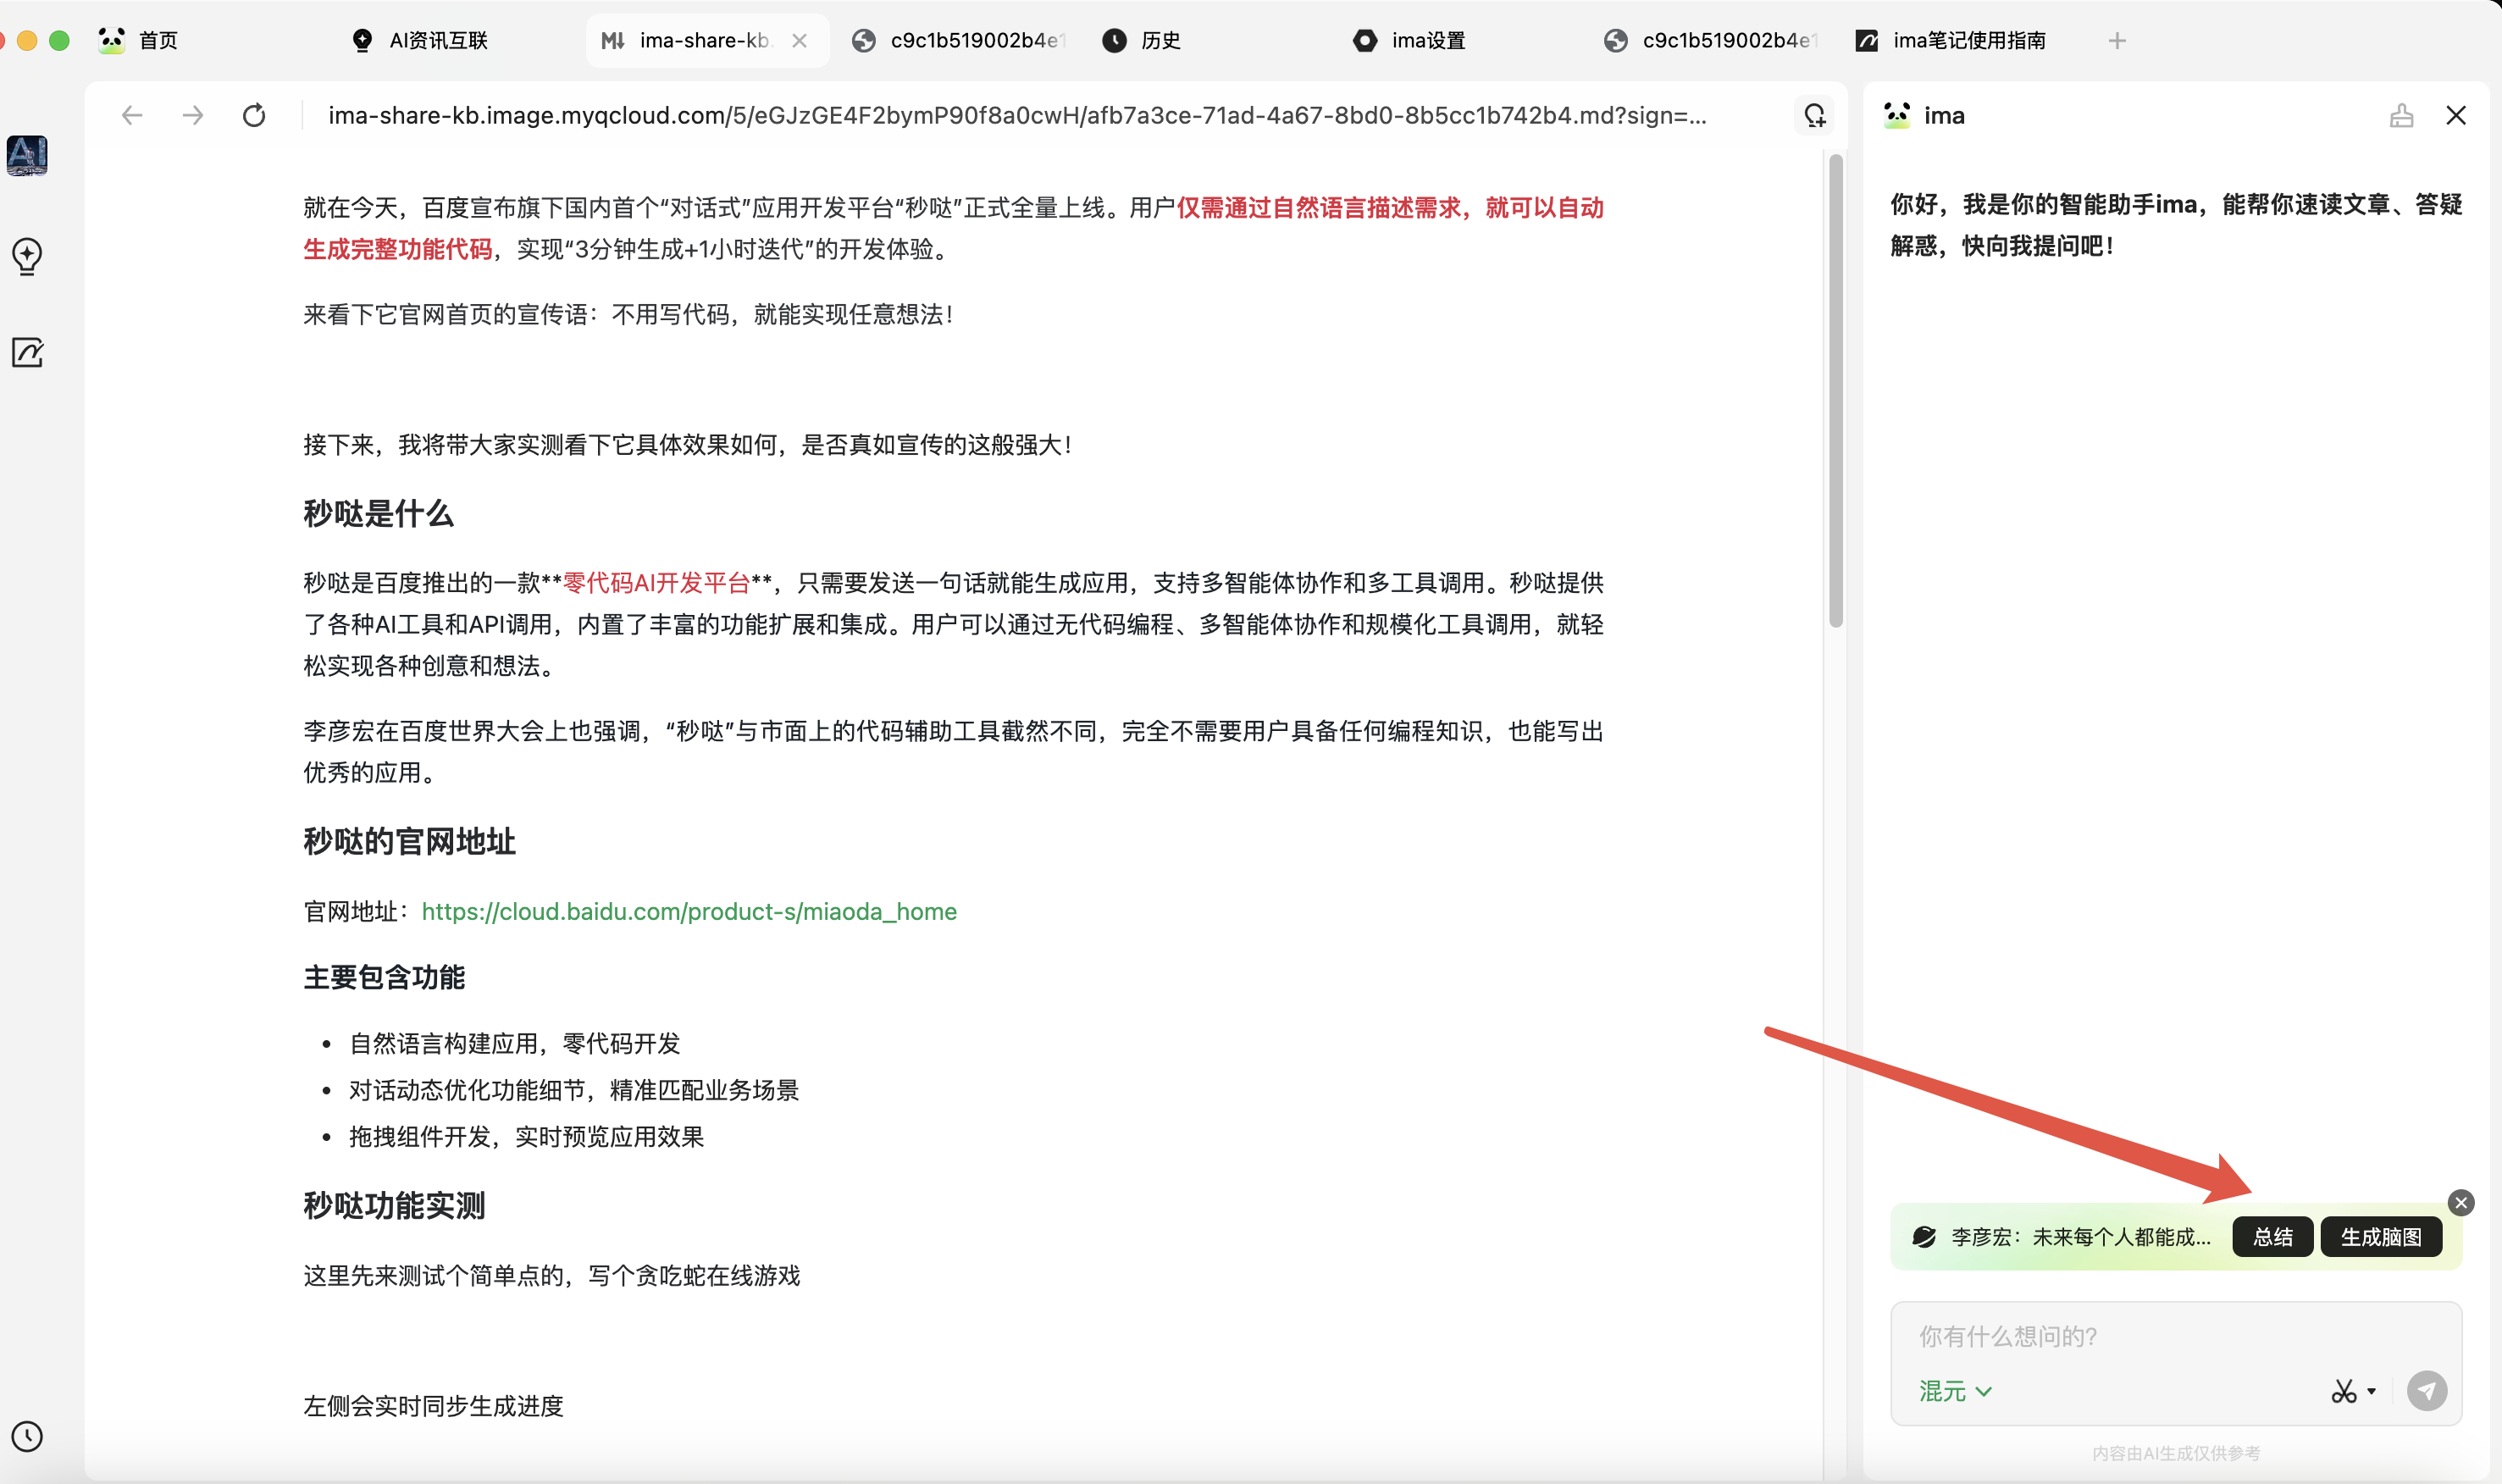Reload the current page
The width and height of the screenshot is (2502, 1484).
[254, 116]
